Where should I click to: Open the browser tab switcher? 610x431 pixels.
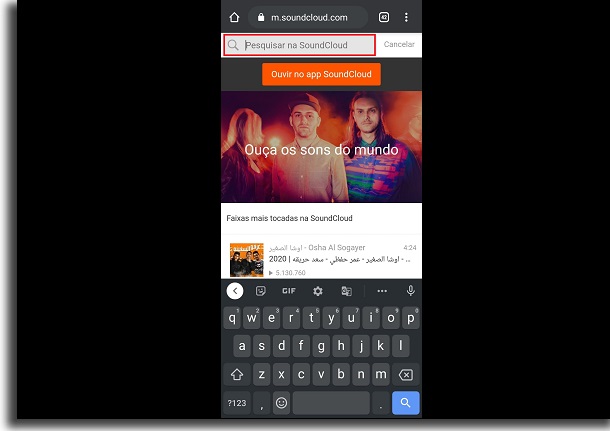[x=384, y=17]
